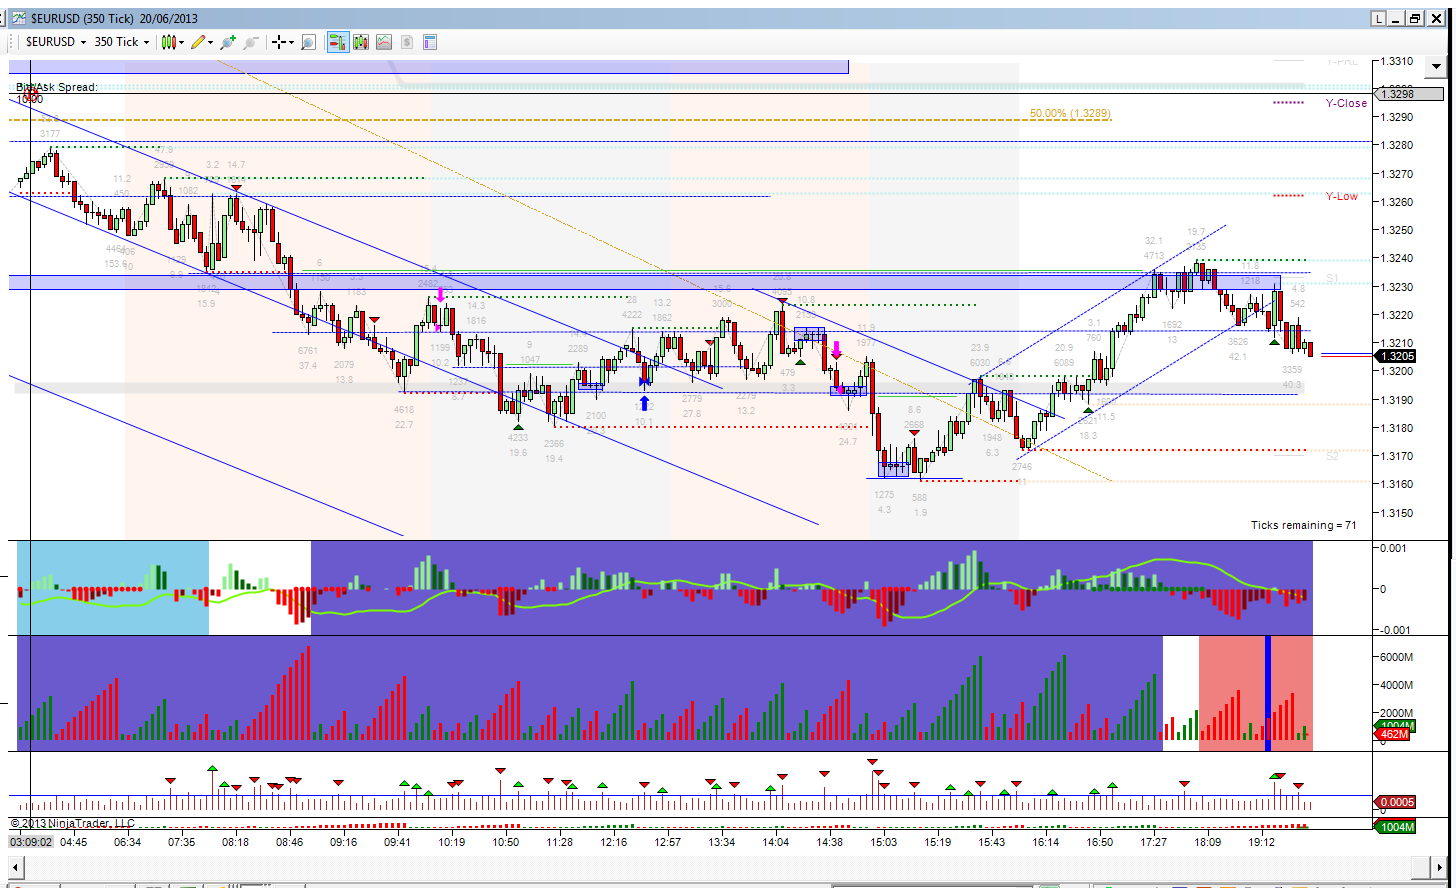The image size is (1456, 888).
Task: Expand the arrow dropdown above the price axis
Action: (1437, 67)
